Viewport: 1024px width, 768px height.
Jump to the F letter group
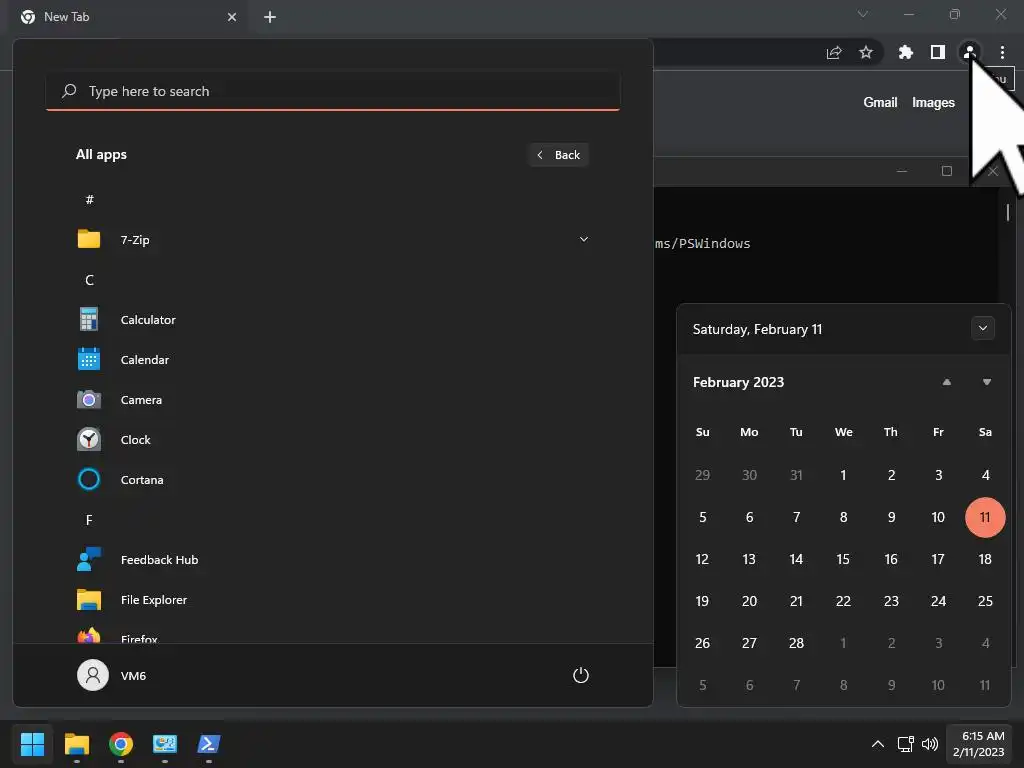(89, 520)
